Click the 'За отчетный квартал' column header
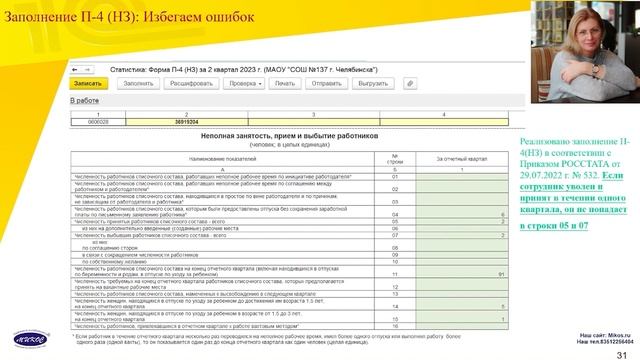 tap(462, 159)
